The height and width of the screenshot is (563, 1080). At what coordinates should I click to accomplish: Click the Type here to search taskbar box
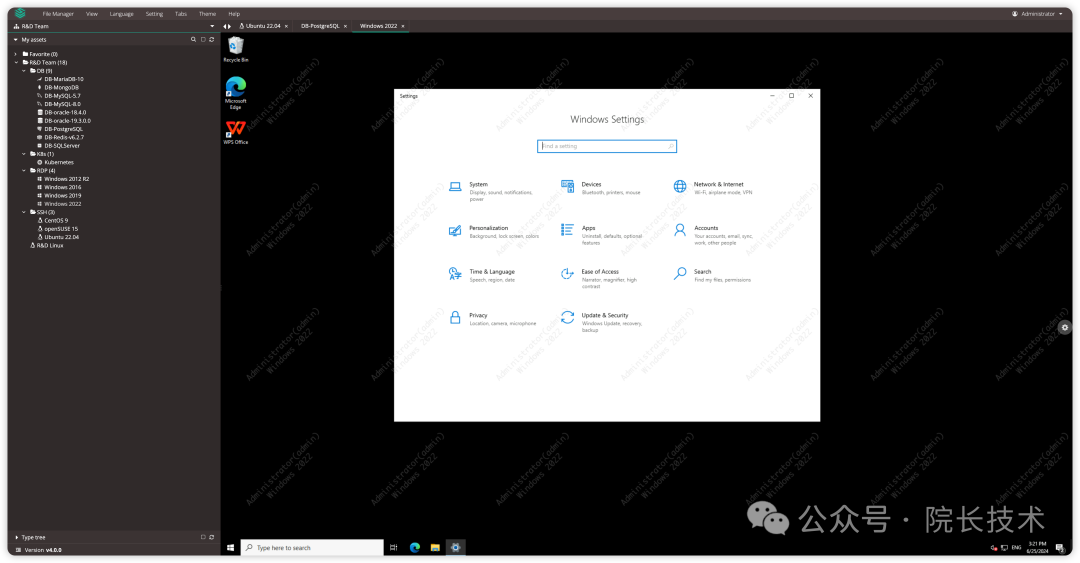coord(312,548)
